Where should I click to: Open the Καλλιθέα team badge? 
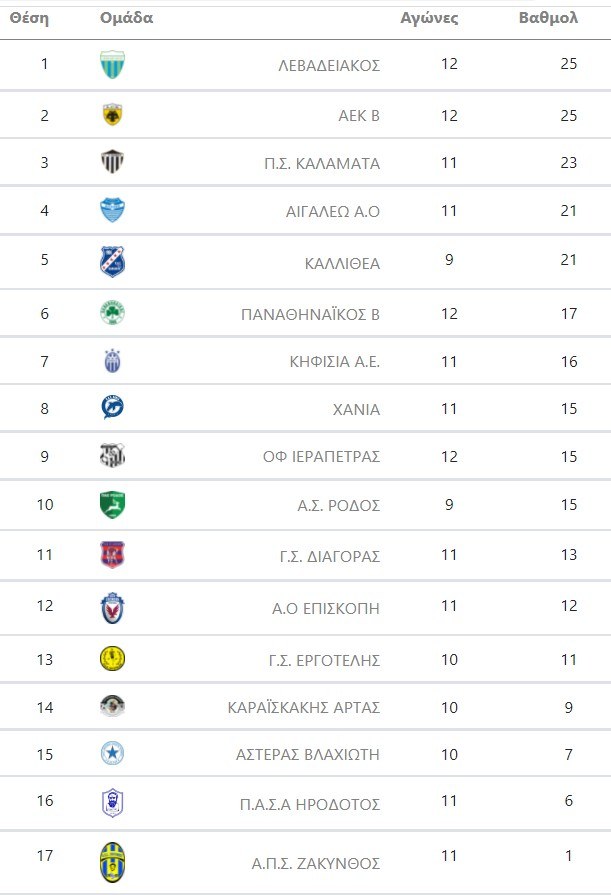(113, 261)
